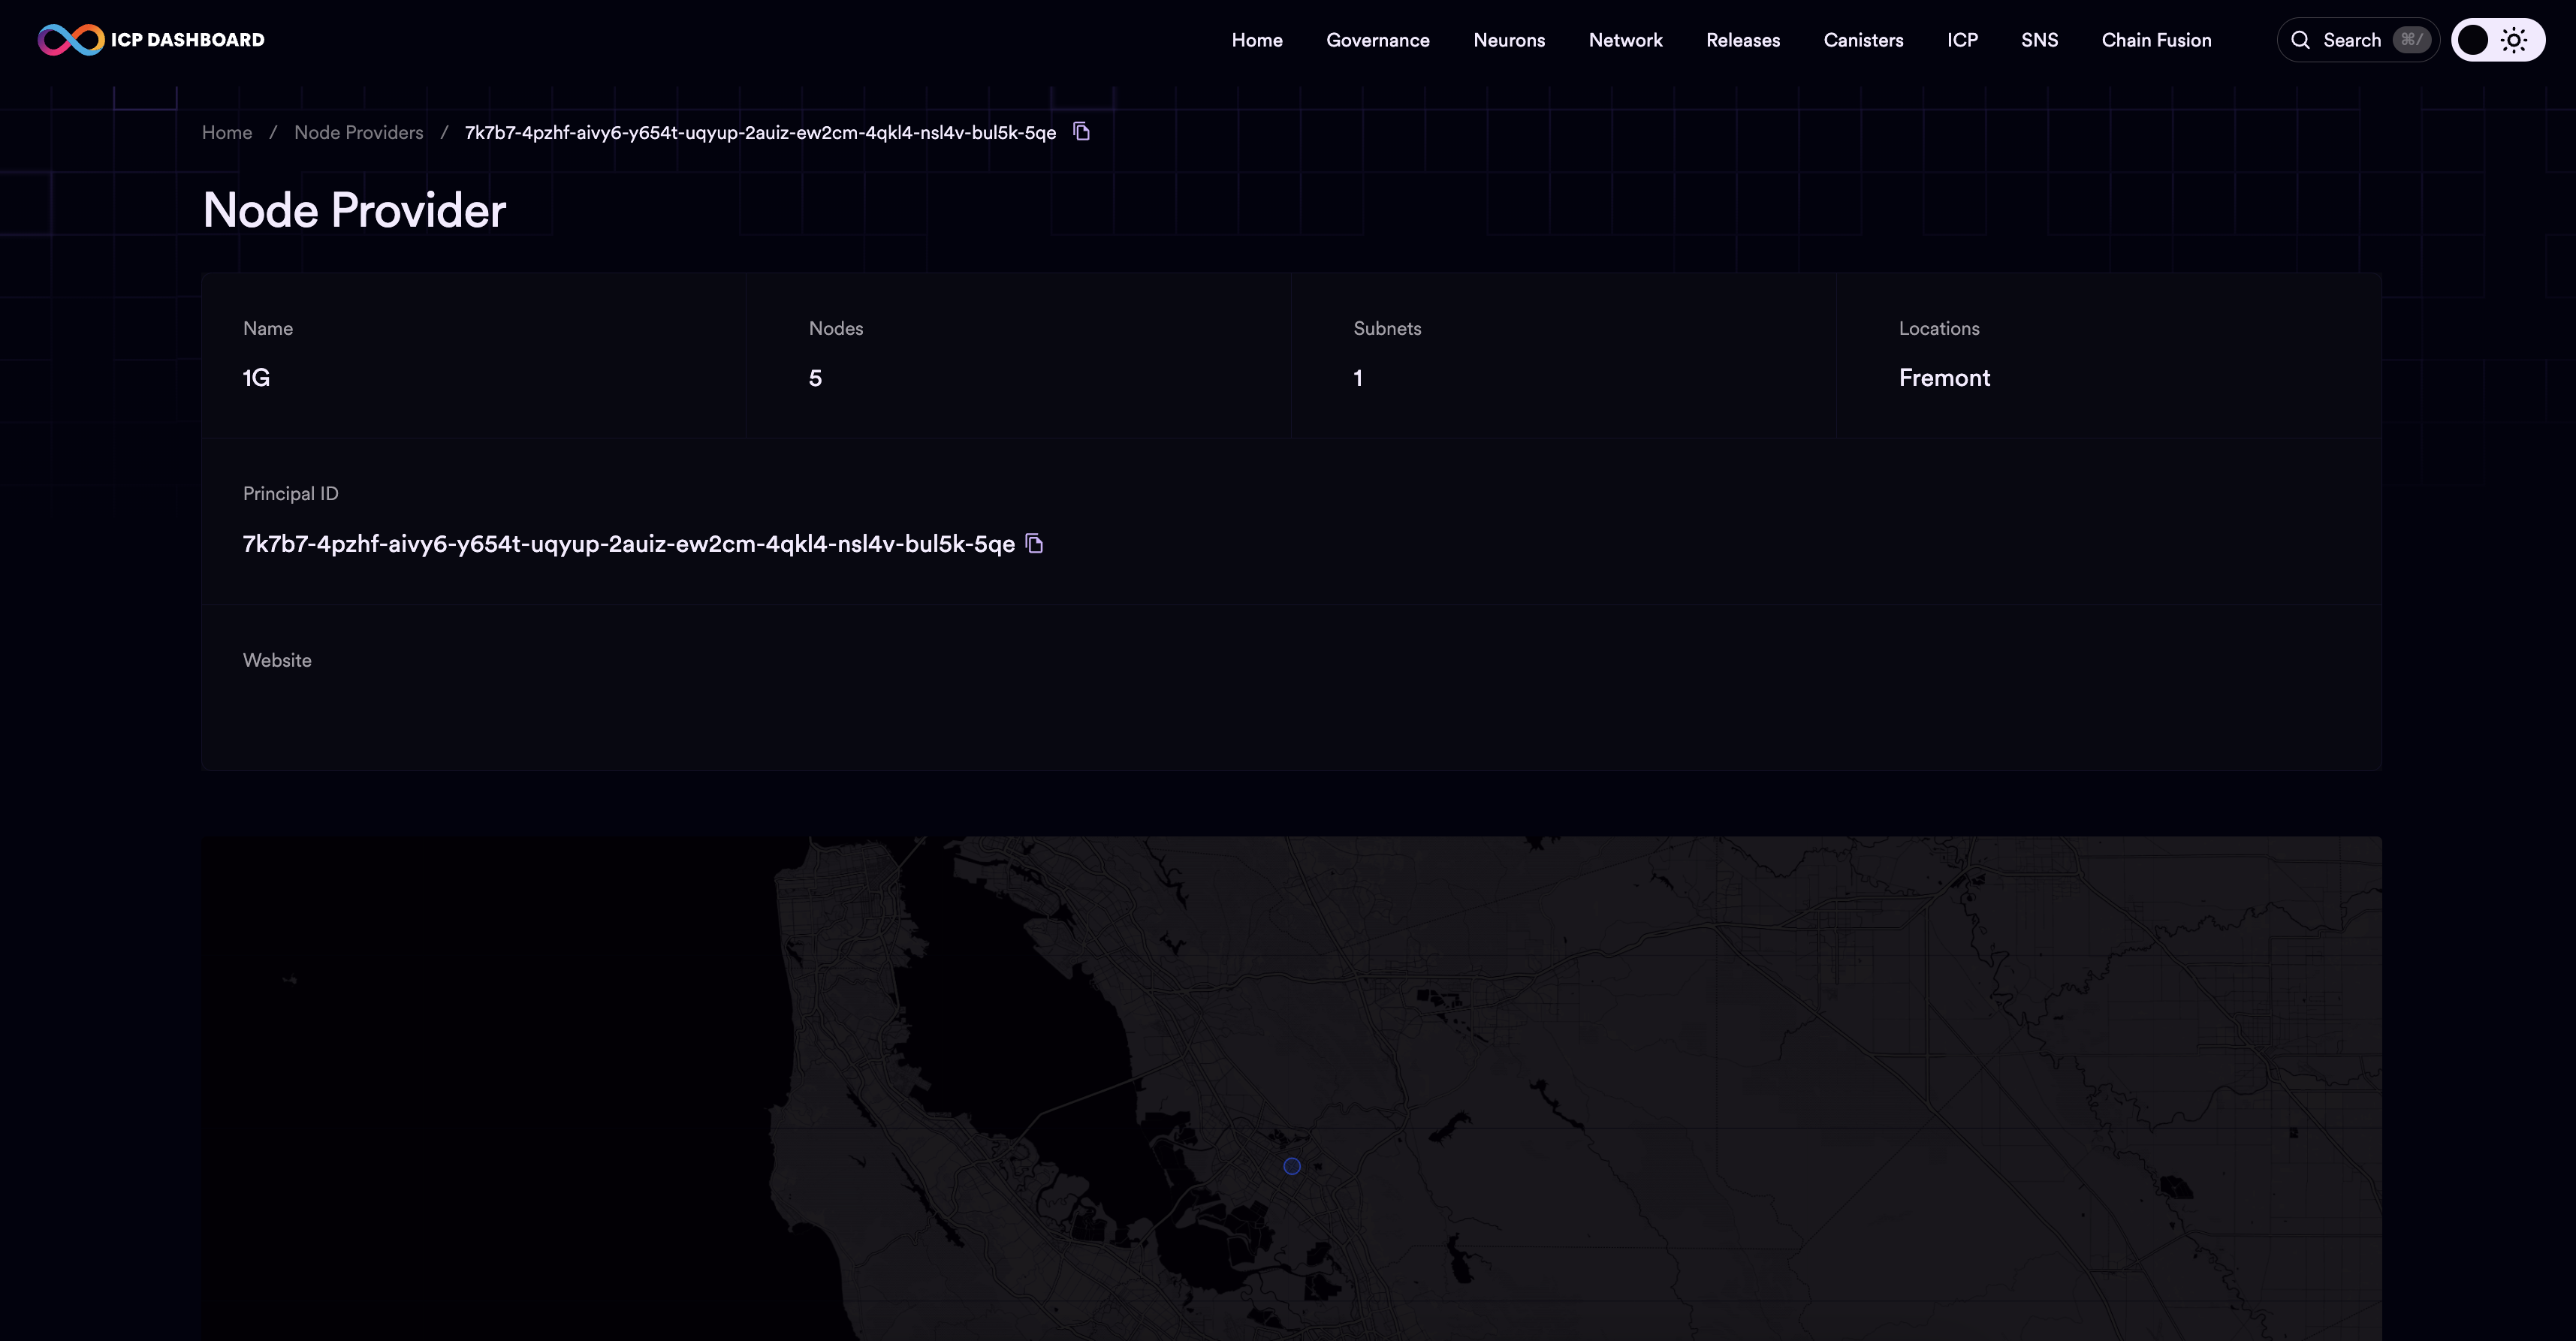Screen dimensions: 2576x1341
Task: Click the Node Provider heading
Action: point(354,210)
